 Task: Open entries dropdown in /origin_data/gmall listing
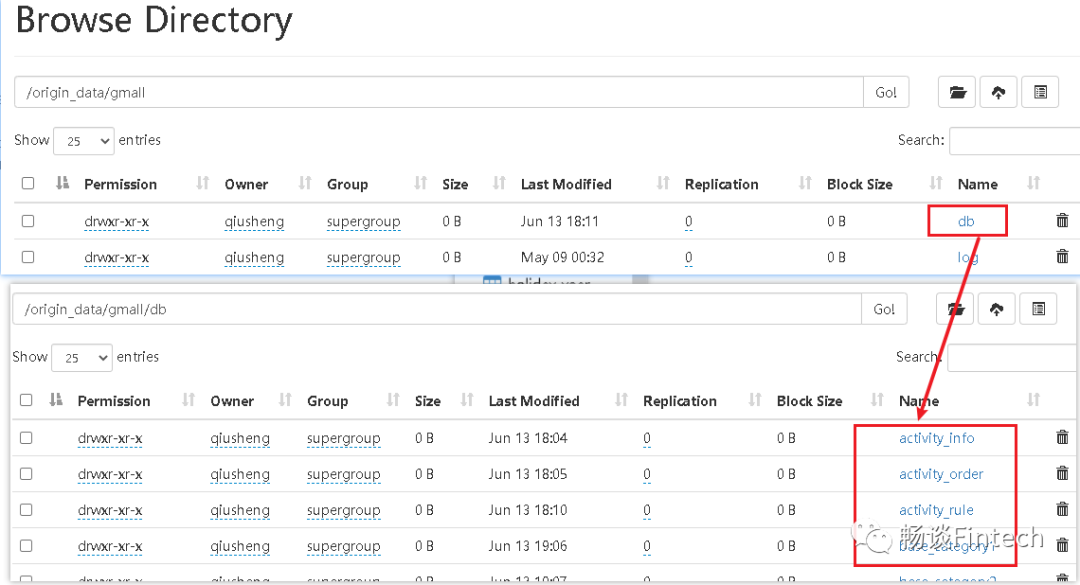pos(84,141)
